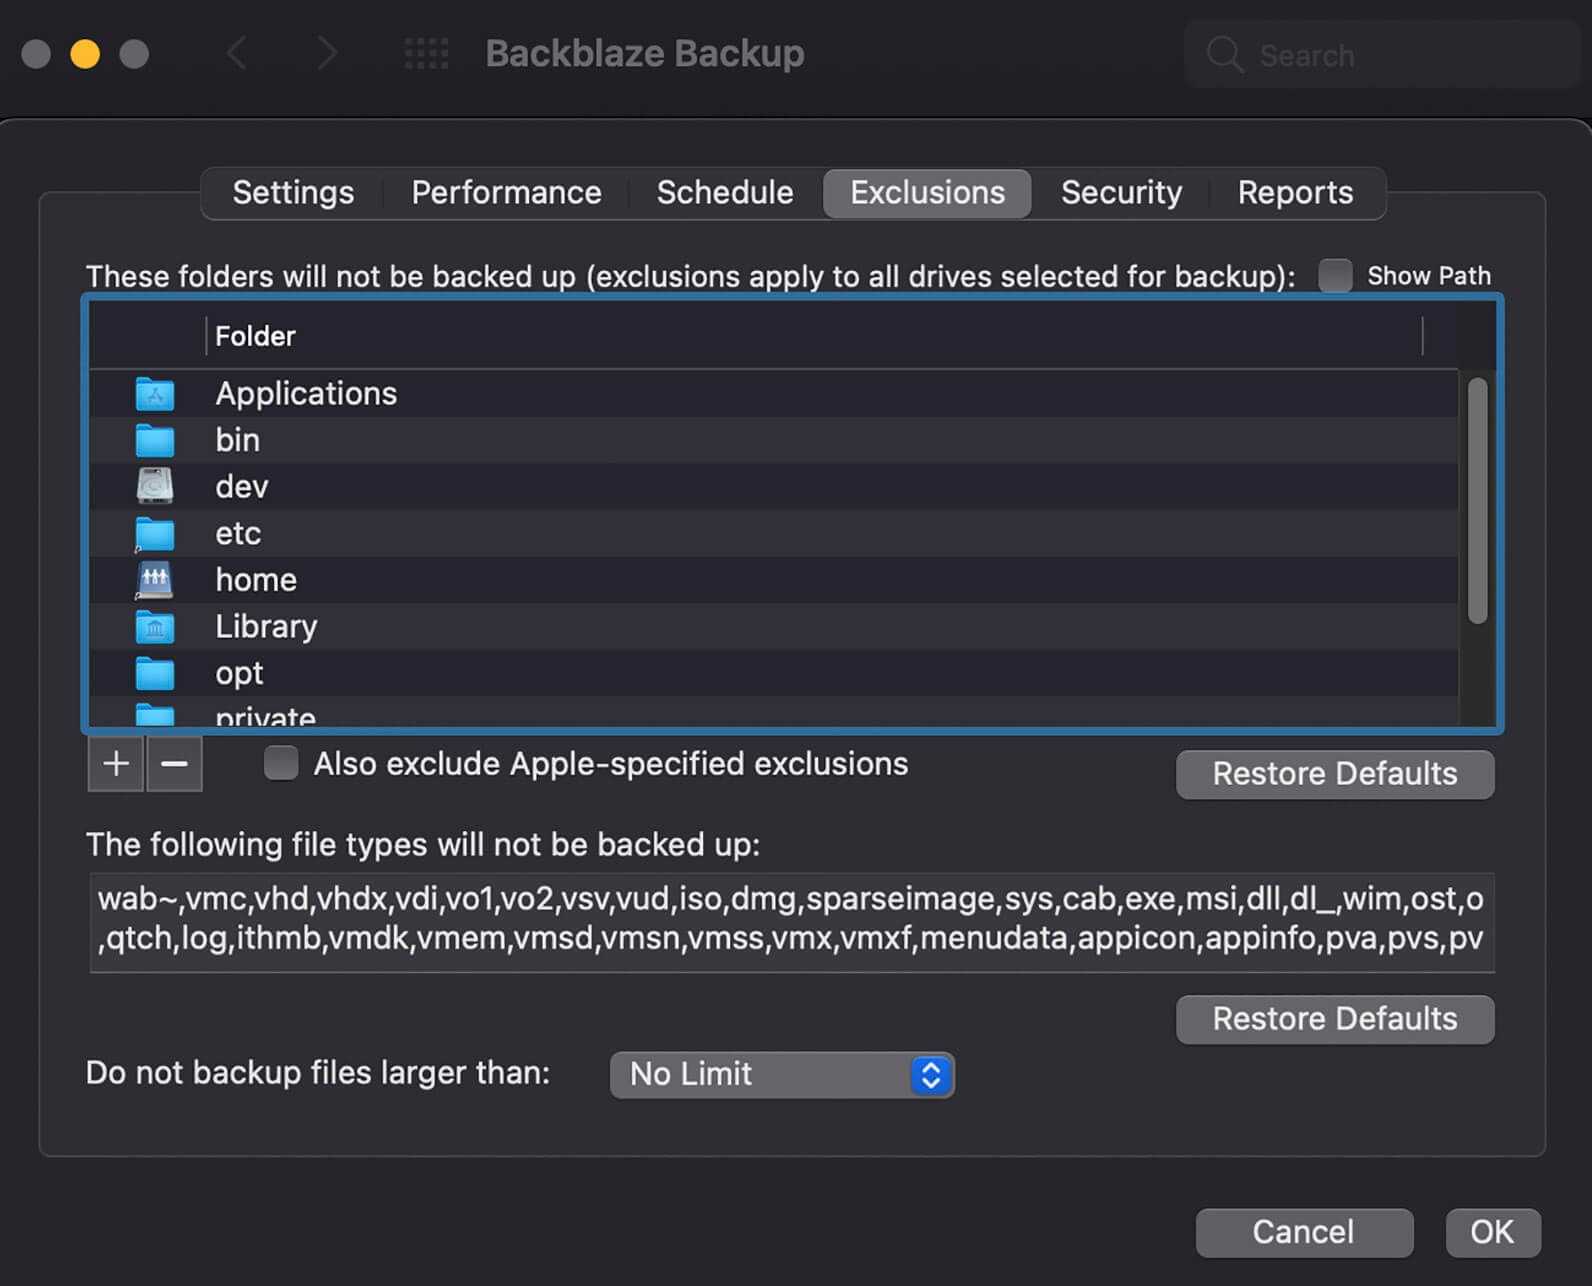Image resolution: width=1592 pixels, height=1286 pixels.
Task: Click the home network volume icon
Action: (155, 580)
